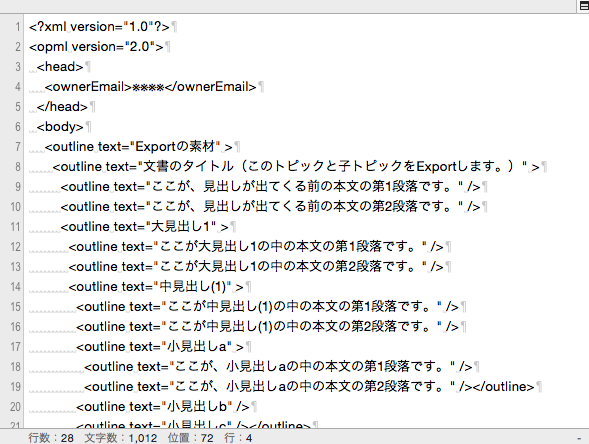Click the '前の本文の第1段落です' line
The width and height of the screenshot is (589, 444).
[270, 186]
